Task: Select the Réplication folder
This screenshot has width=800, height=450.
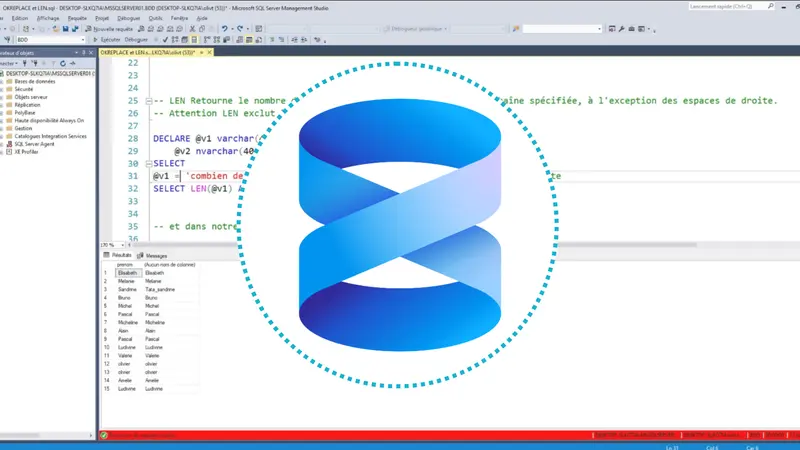Action: click(x=27, y=105)
